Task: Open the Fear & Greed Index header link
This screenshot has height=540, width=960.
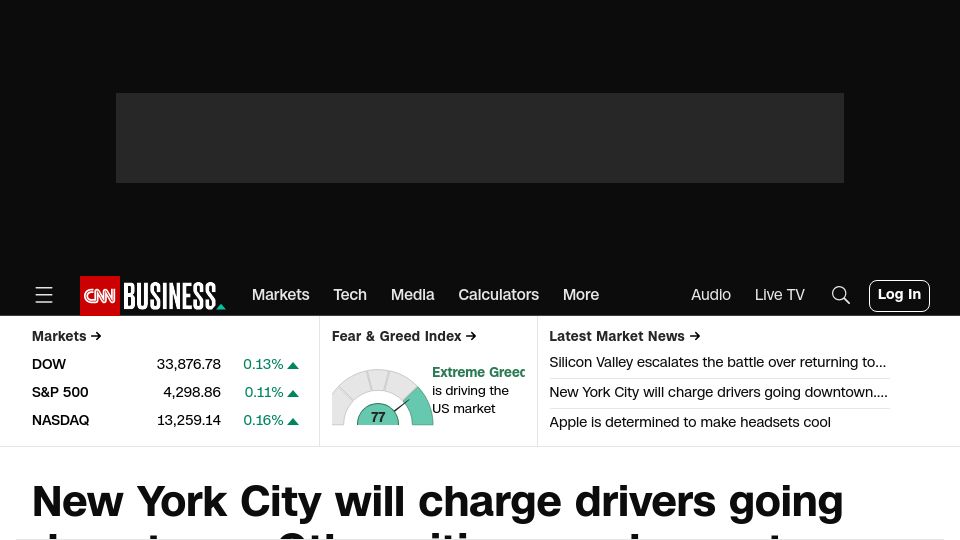Action: tap(404, 336)
